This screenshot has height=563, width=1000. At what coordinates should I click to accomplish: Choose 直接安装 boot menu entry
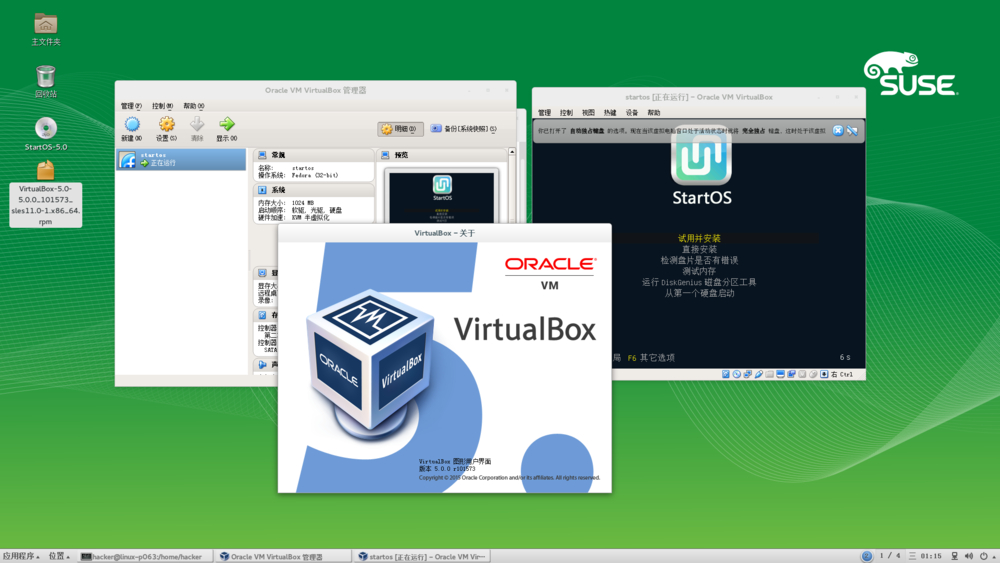pos(699,249)
